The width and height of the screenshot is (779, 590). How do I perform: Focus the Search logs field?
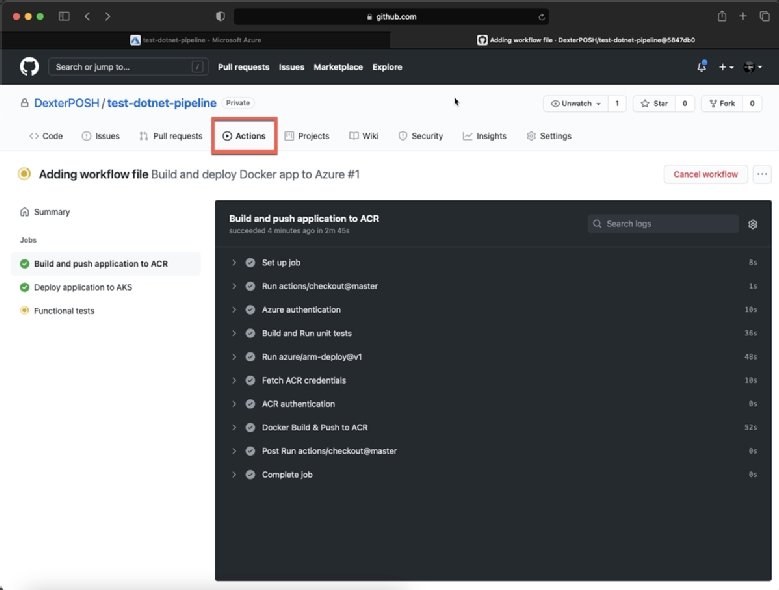[663, 224]
